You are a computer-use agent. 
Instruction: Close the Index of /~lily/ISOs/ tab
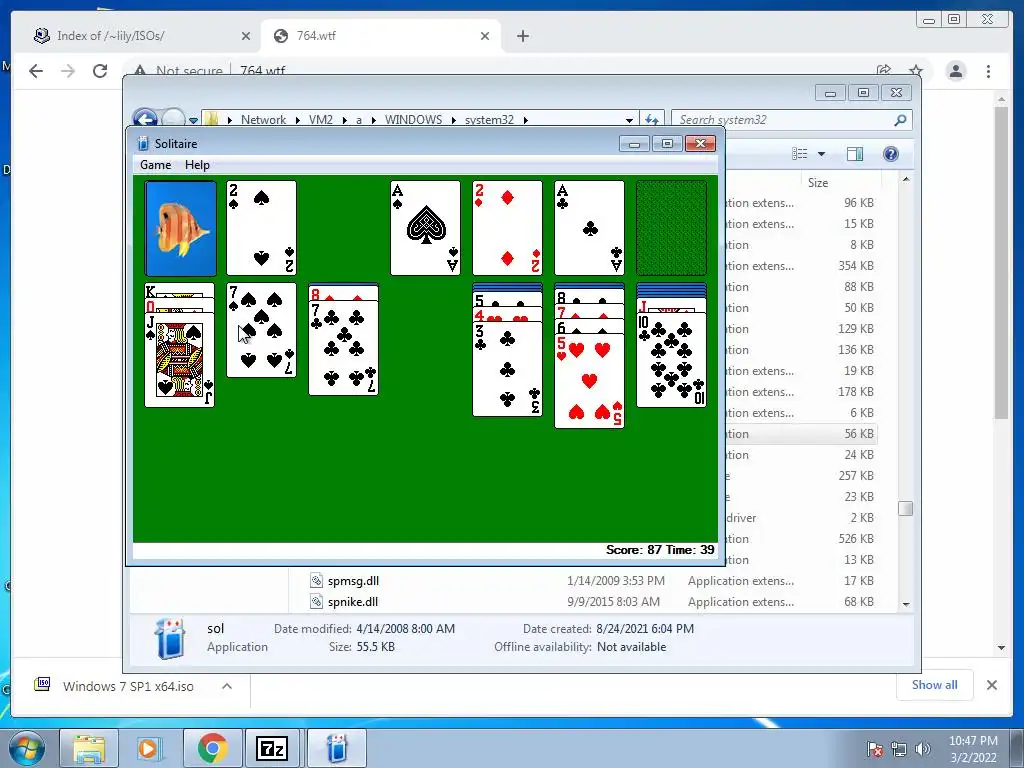tap(246, 36)
